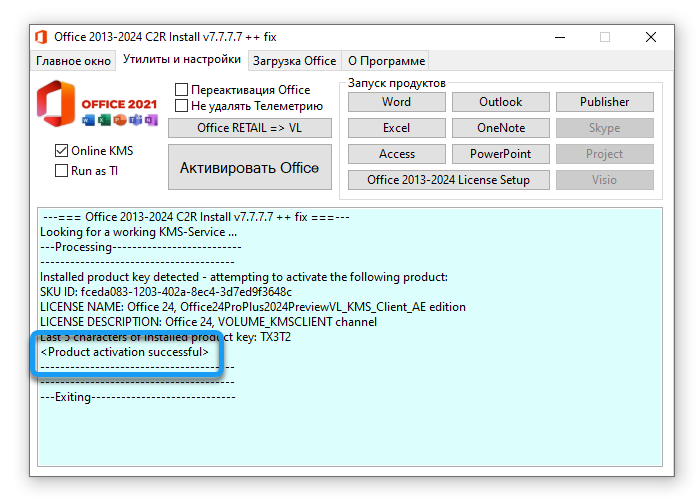Viewport: 697px width, 500px height.
Task: Click Looking for a working KMS-Service line
Action: click(x=138, y=232)
